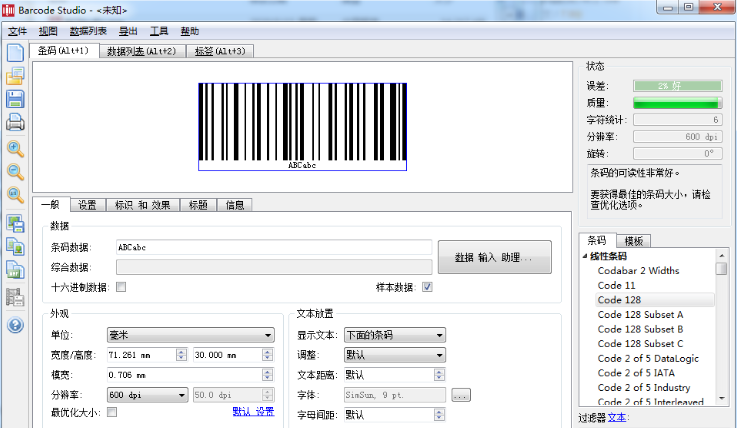
Task: Zoom in with the plus magnifier icon
Action: (15, 148)
